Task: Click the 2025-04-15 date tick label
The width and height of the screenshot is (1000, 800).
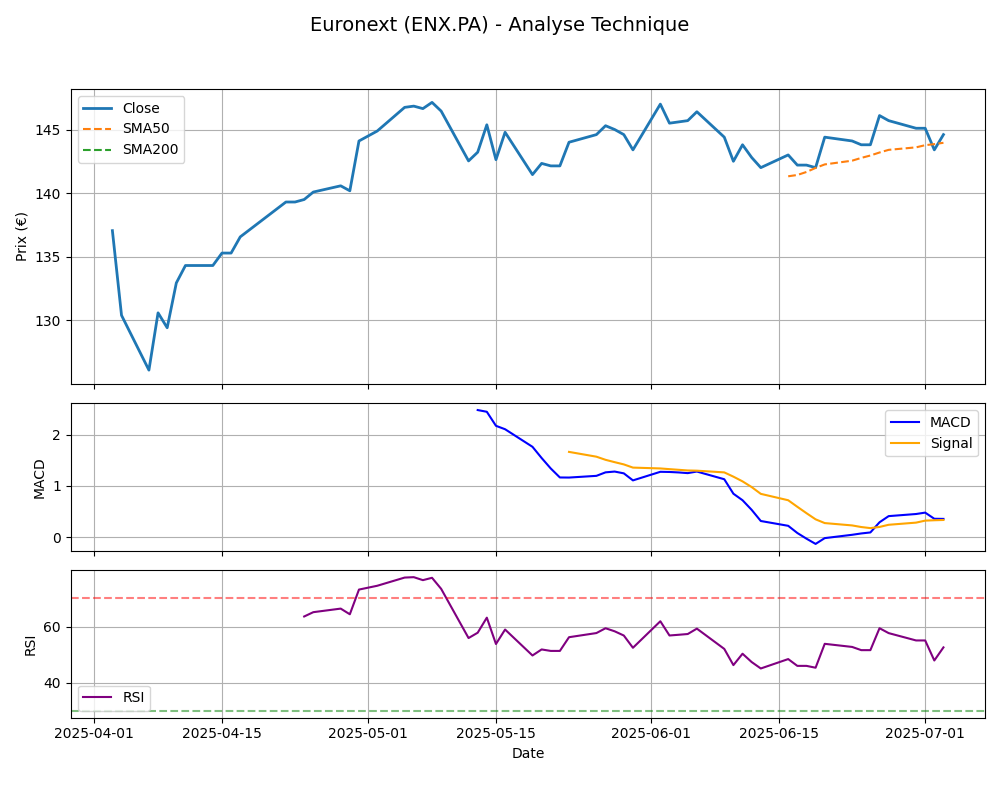Action: [222, 733]
